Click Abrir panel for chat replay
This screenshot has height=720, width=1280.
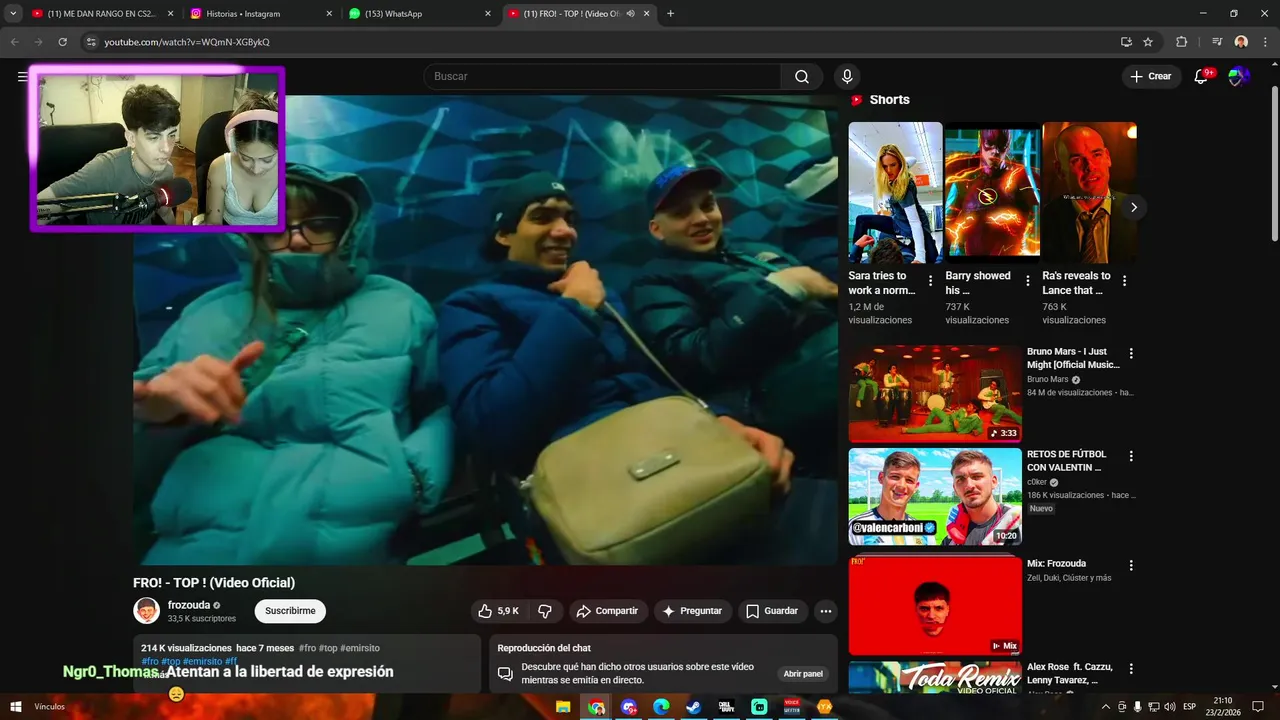point(803,674)
